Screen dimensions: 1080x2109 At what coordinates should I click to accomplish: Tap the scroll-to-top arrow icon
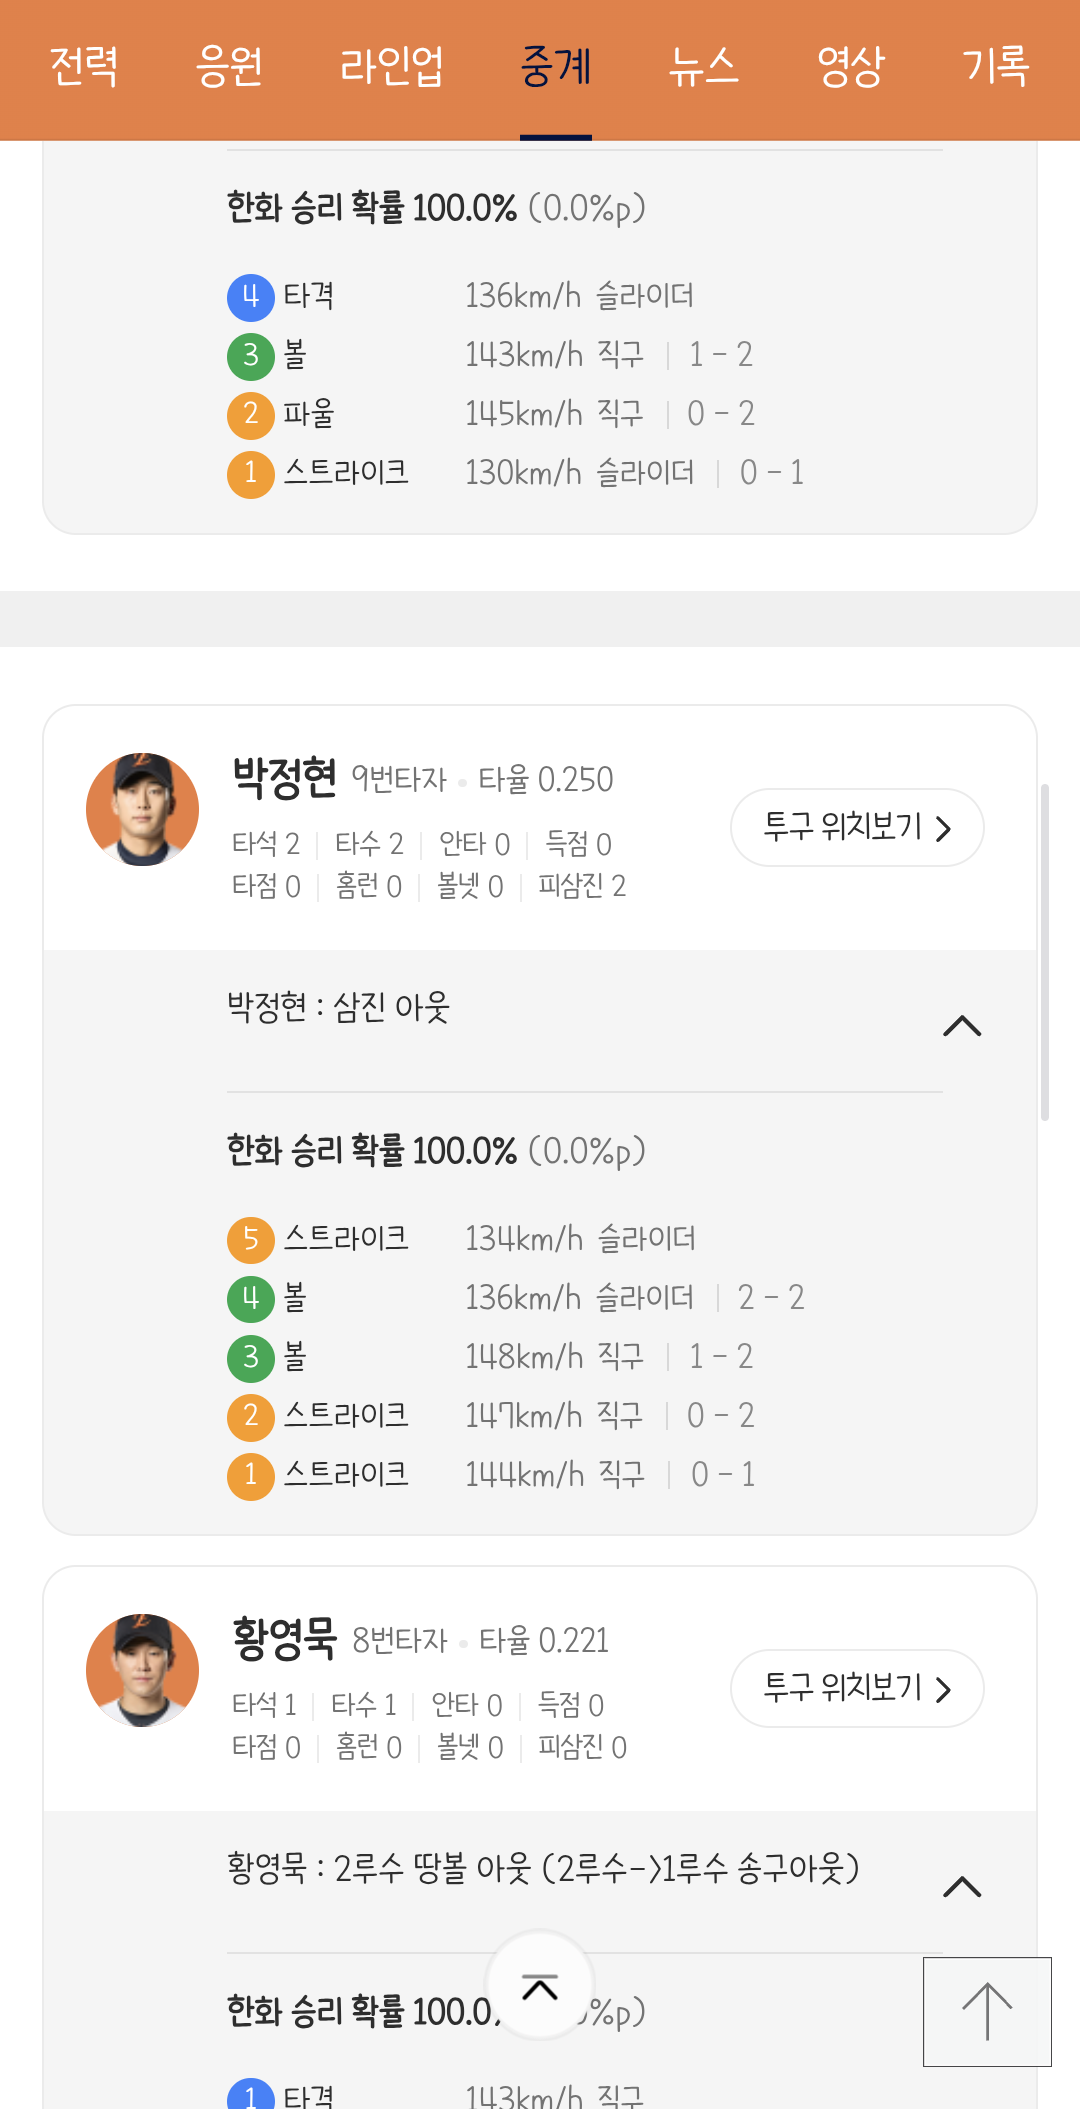tap(987, 2011)
